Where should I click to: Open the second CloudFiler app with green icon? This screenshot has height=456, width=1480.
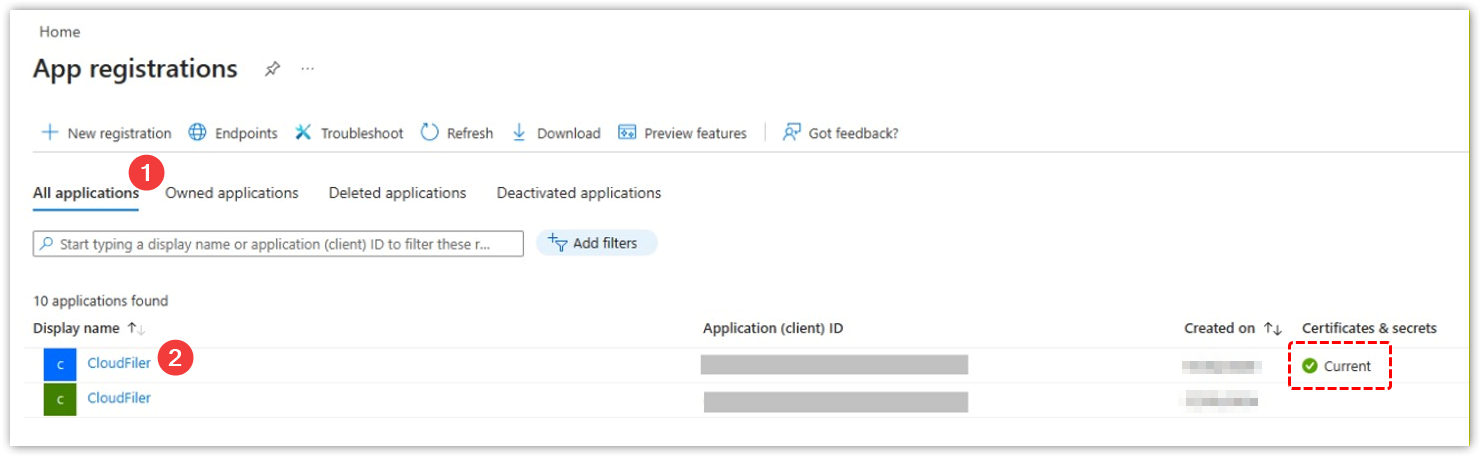pos(119,398)
